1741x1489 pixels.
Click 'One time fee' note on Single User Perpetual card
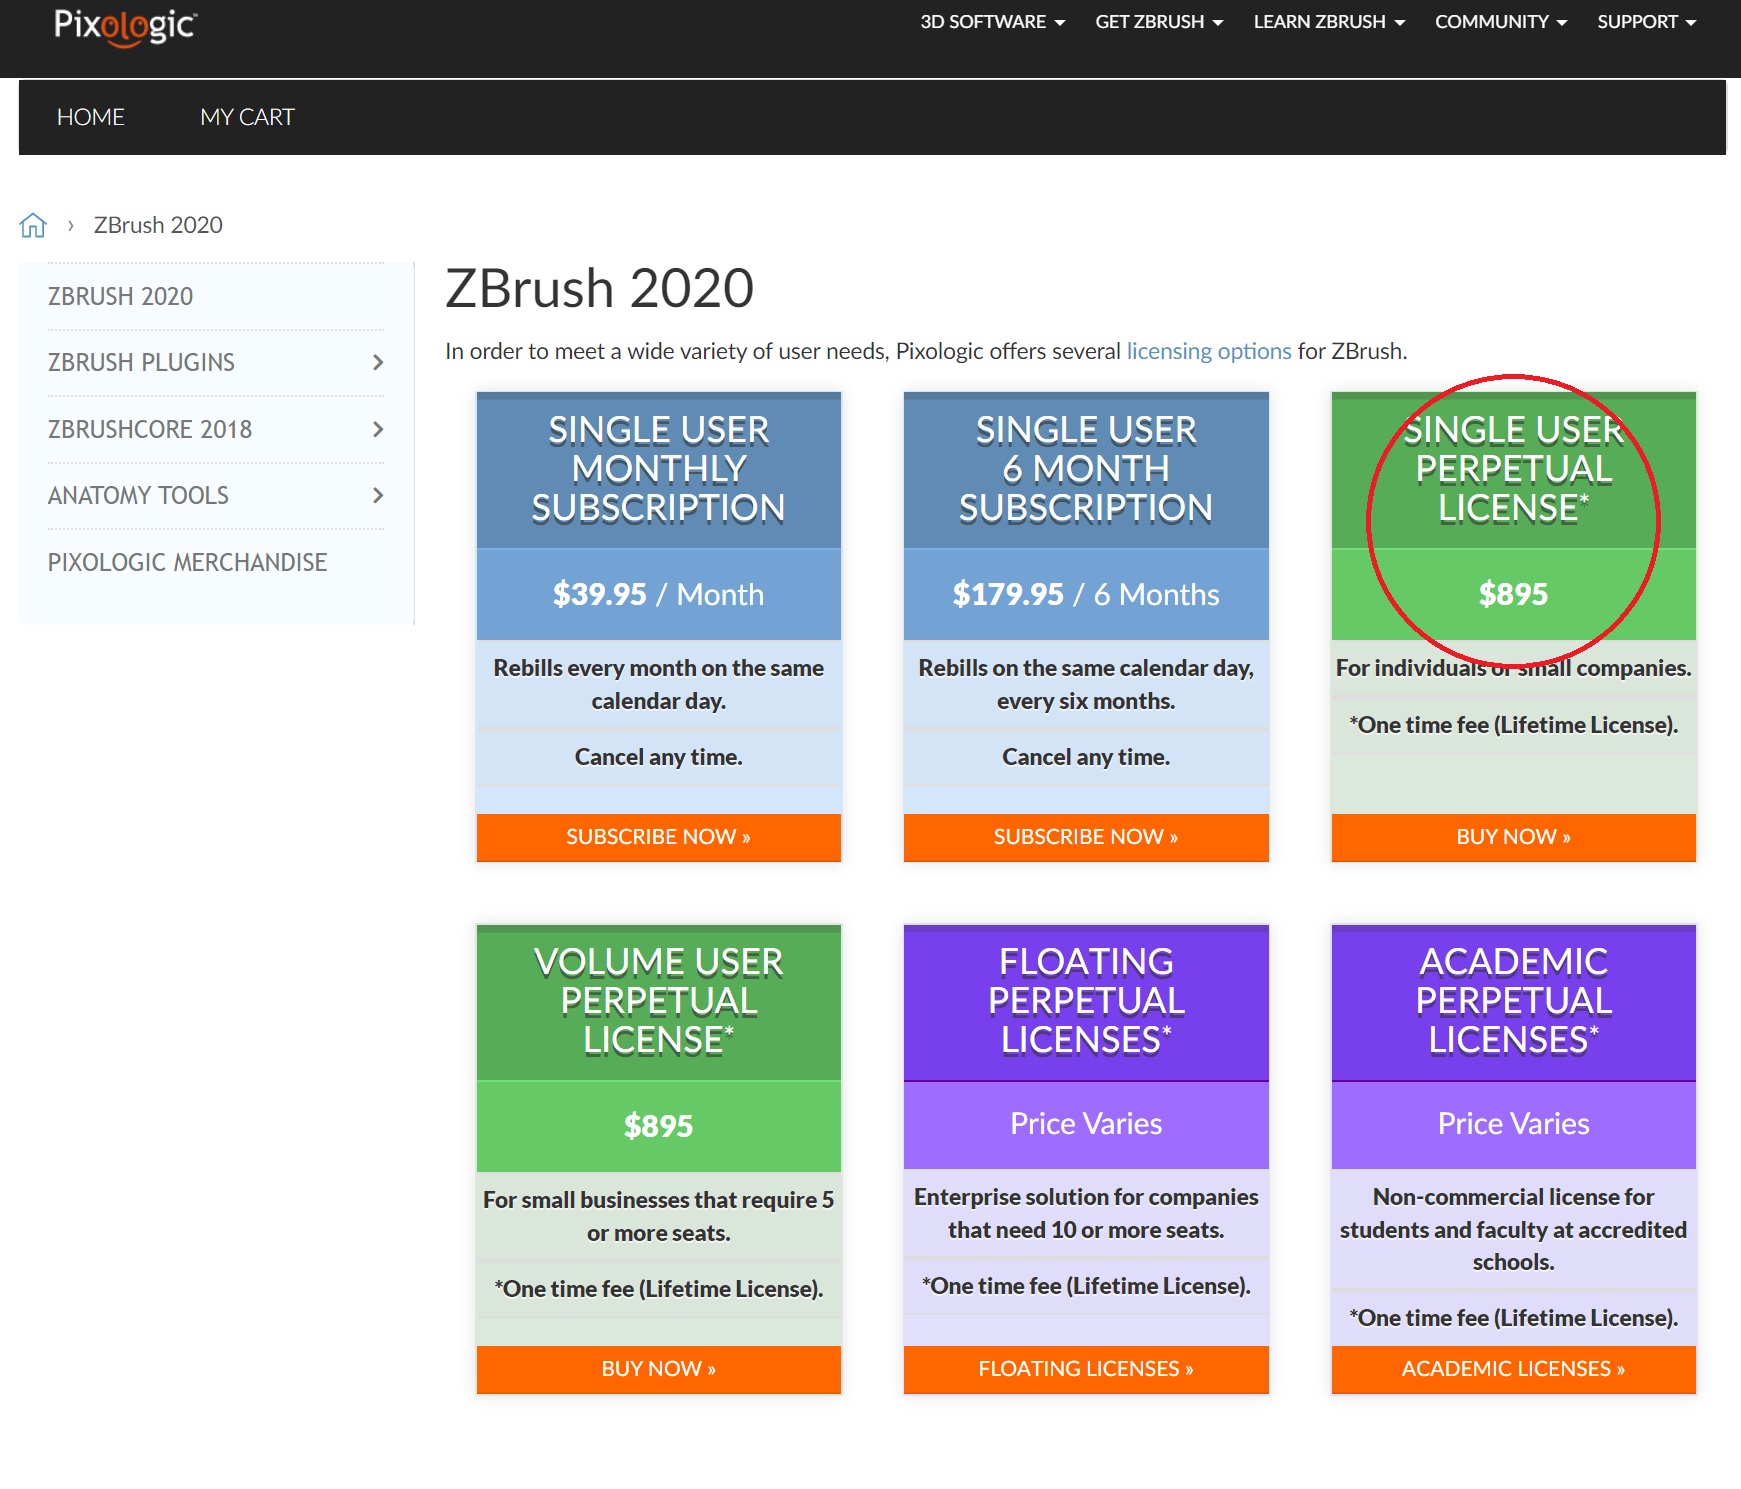(1514, 726)
